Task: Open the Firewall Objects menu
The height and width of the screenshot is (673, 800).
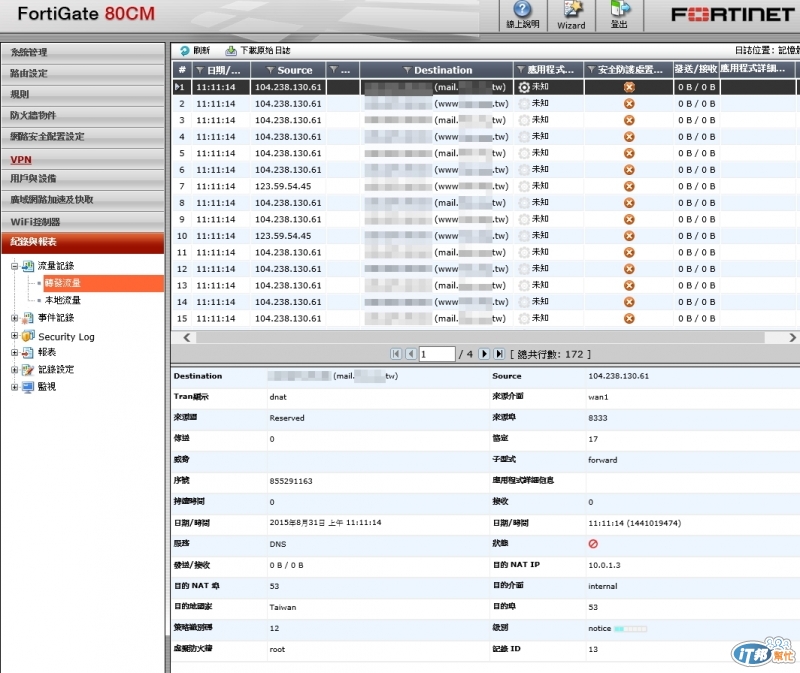Action: pos(83,115)
